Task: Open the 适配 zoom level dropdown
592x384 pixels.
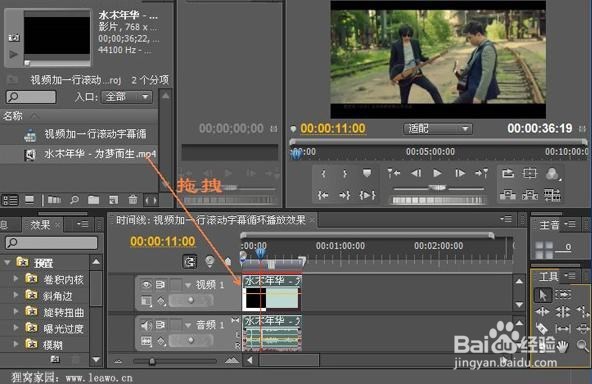Action: [x=437, y=129]
